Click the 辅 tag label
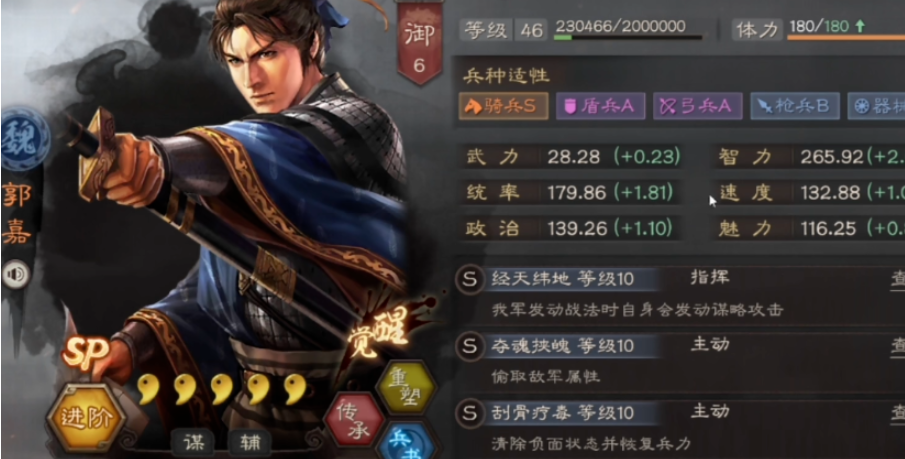Viewport: 905px width, 459px height. (x=249, y=443)
